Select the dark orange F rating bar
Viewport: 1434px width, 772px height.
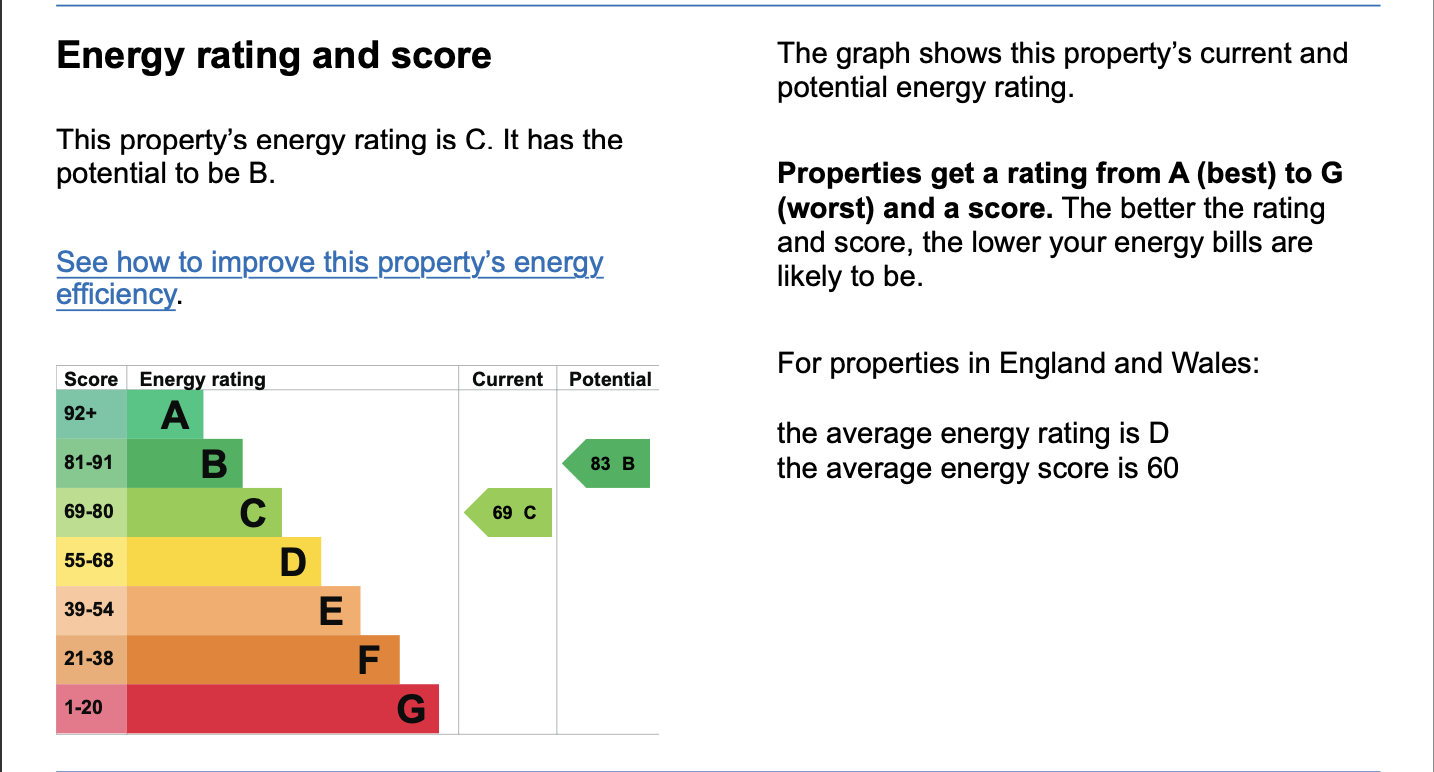pyautogui.click(x=263, y=659)
